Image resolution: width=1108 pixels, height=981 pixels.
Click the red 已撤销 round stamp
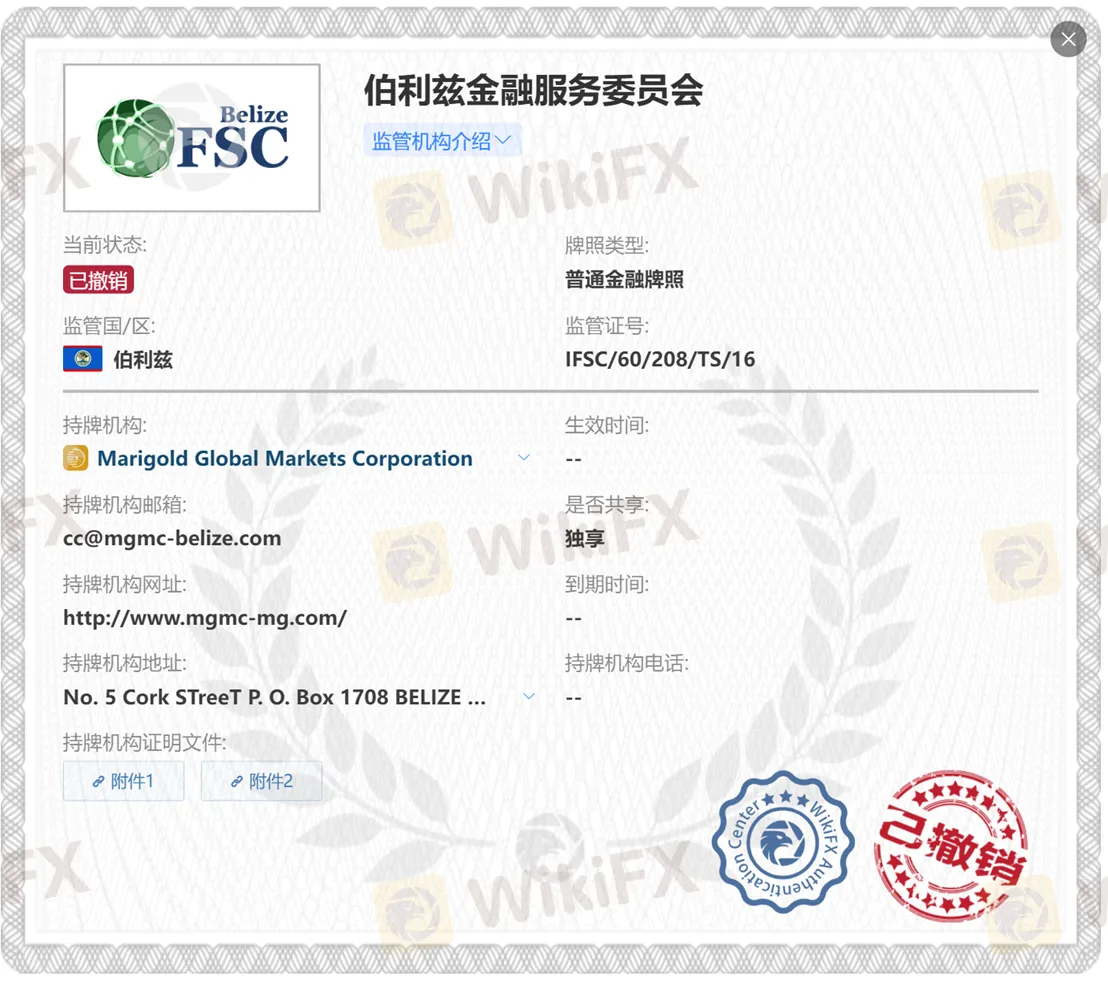950,846
